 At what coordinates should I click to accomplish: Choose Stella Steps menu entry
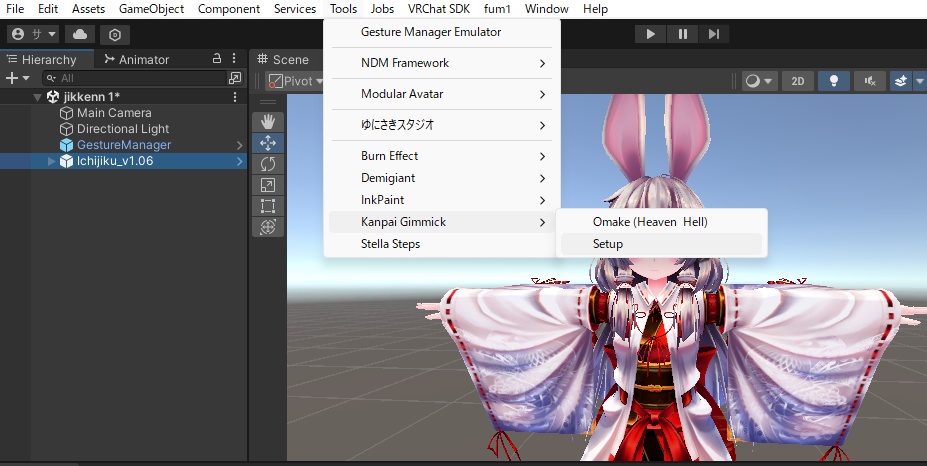[x=442, y=244]
